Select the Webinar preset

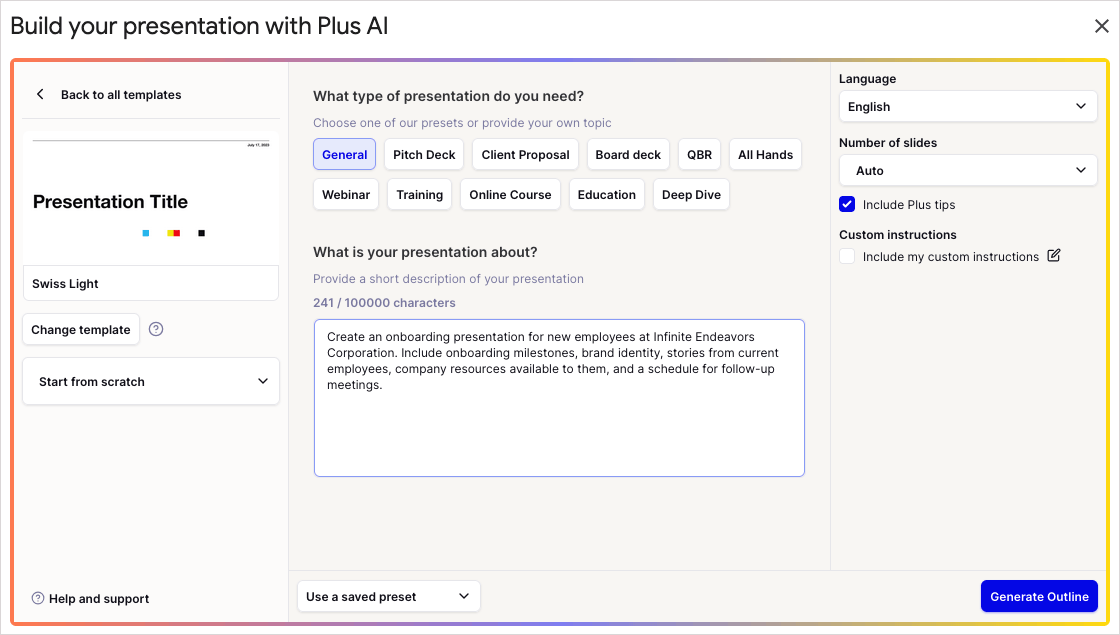[346, 194]
